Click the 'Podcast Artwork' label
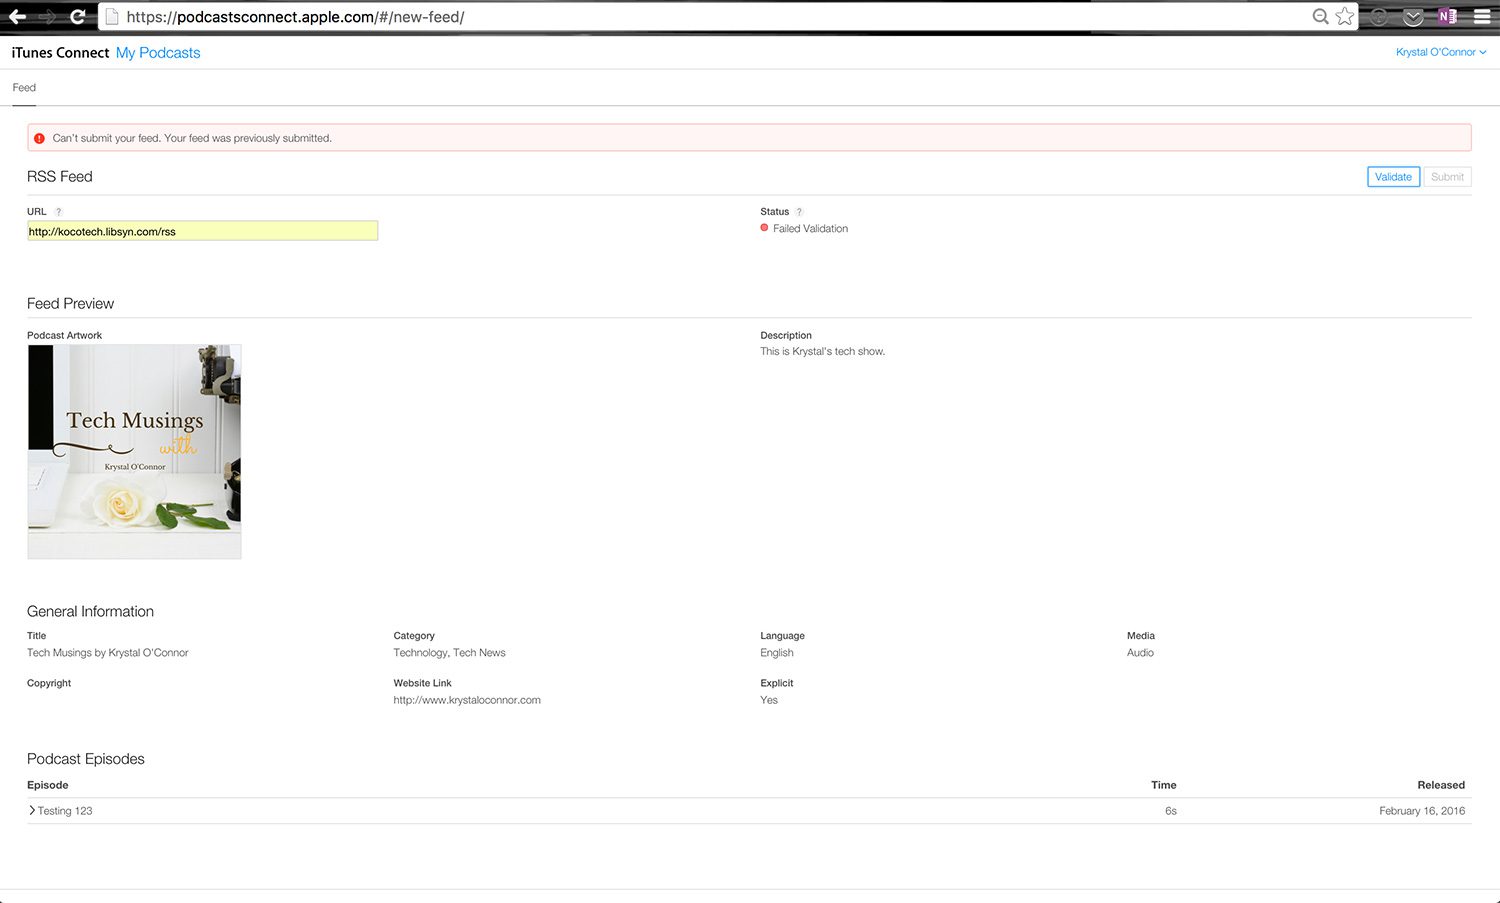 (64, 336)
